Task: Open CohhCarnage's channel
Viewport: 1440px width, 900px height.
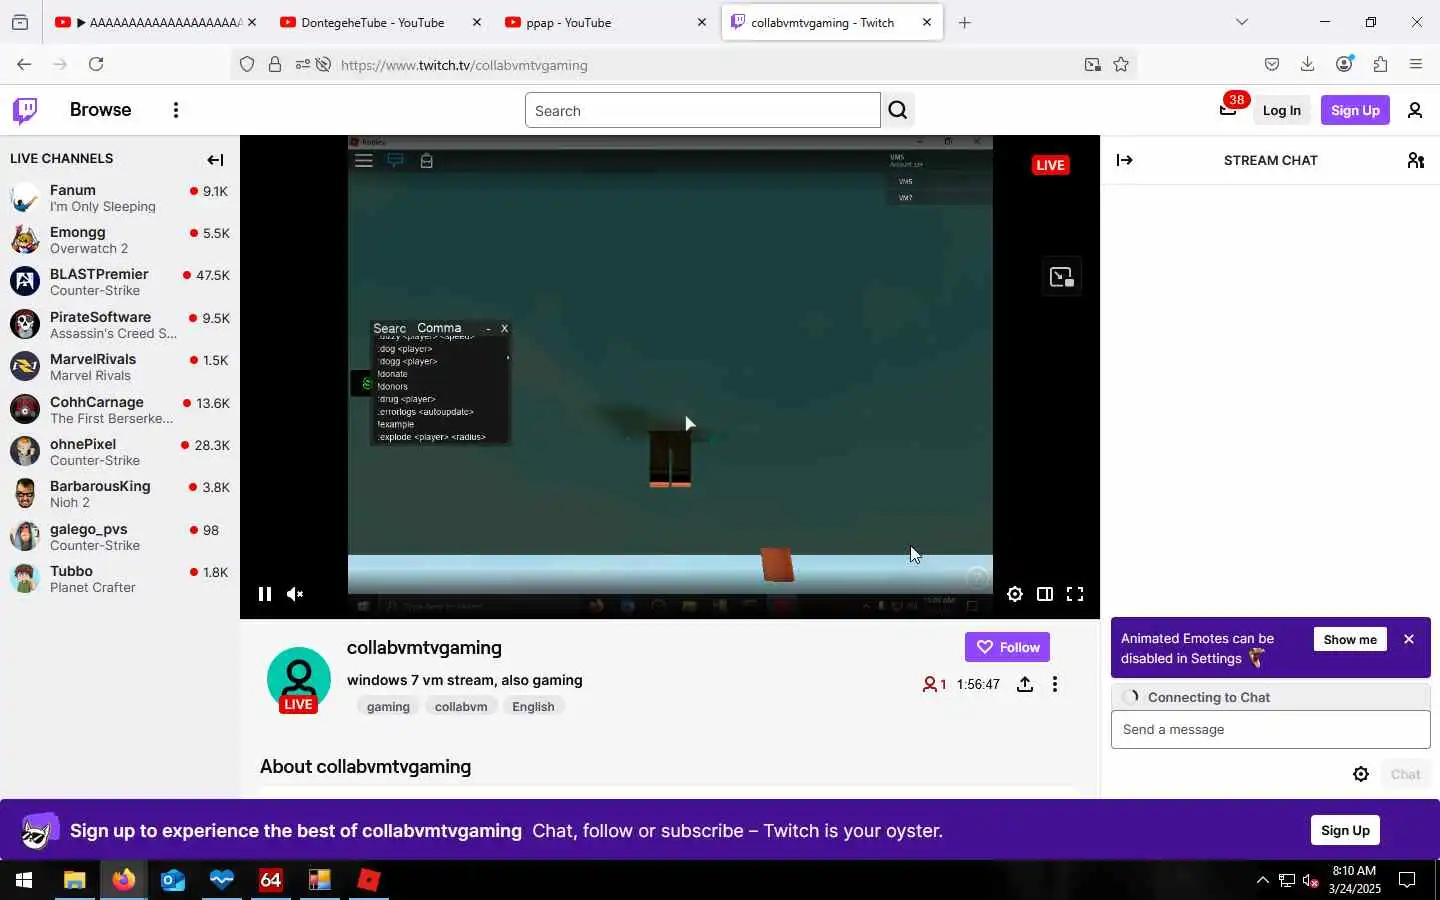Action: tap(120, 410)
